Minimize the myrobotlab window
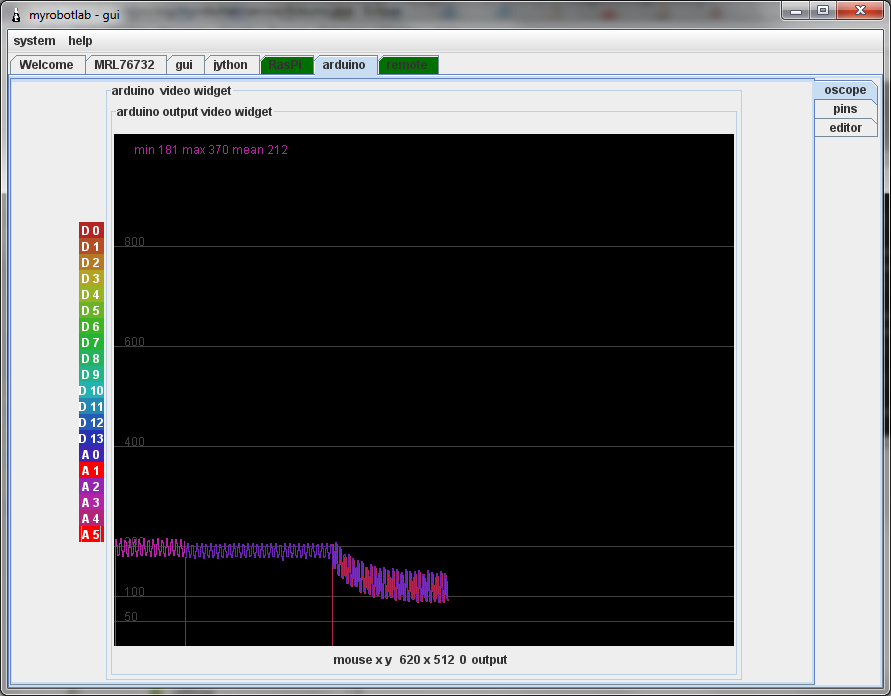The image size is (891, 696). [796, 11]
